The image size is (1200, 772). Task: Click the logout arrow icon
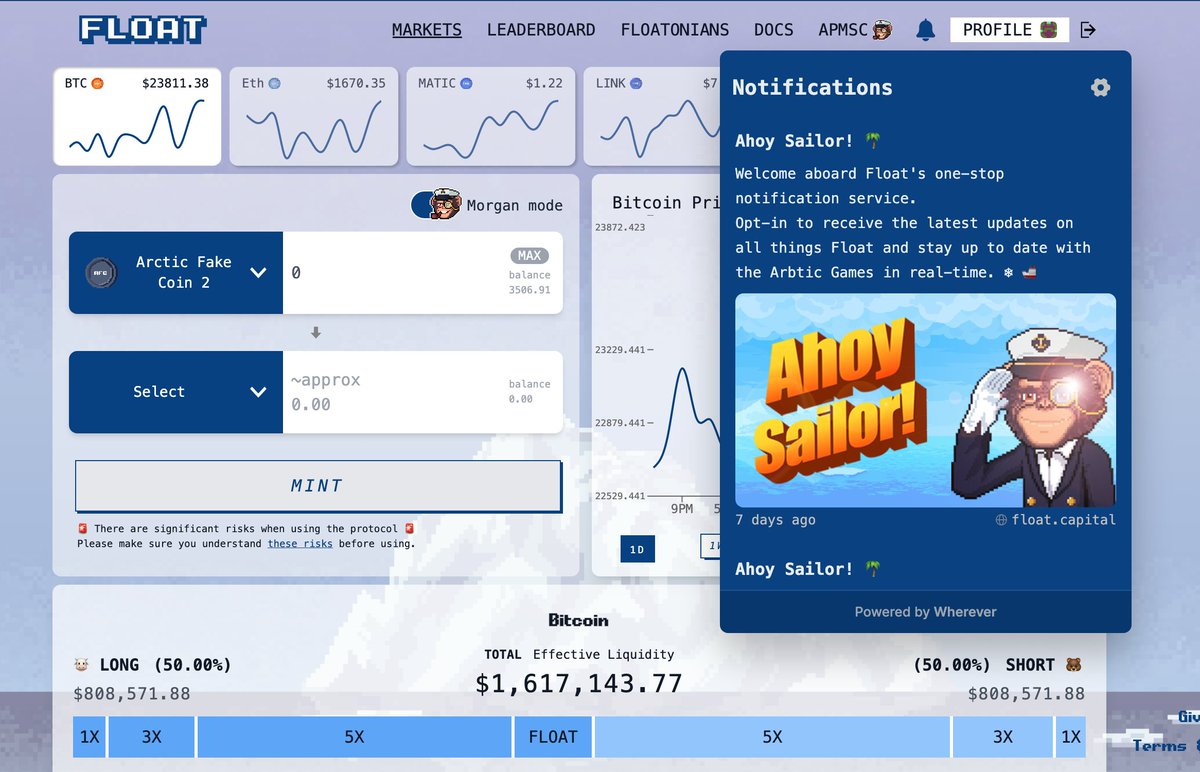pos(1089,30)
